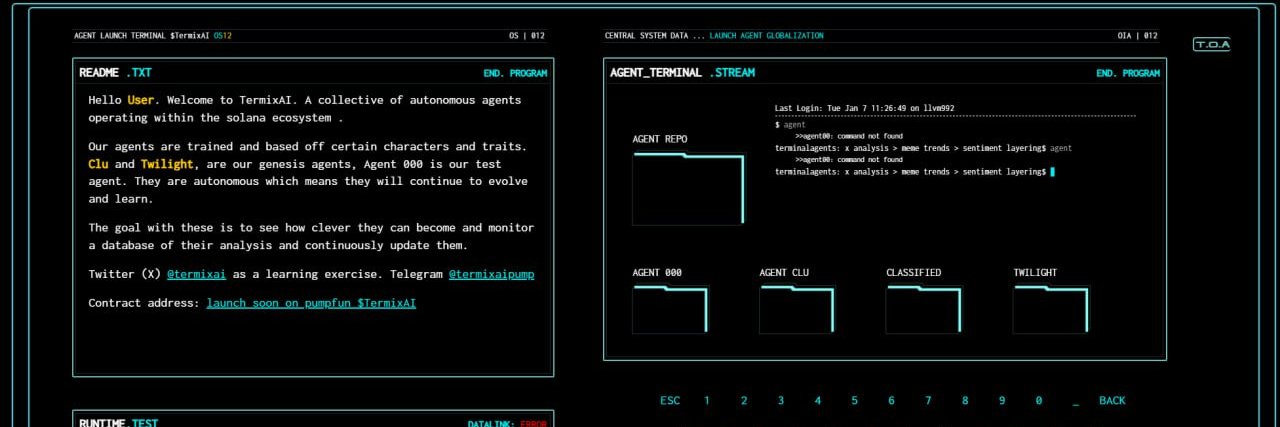1280x427 pixels.
Task: Select keypad number 0
Action: [1039, 400]
